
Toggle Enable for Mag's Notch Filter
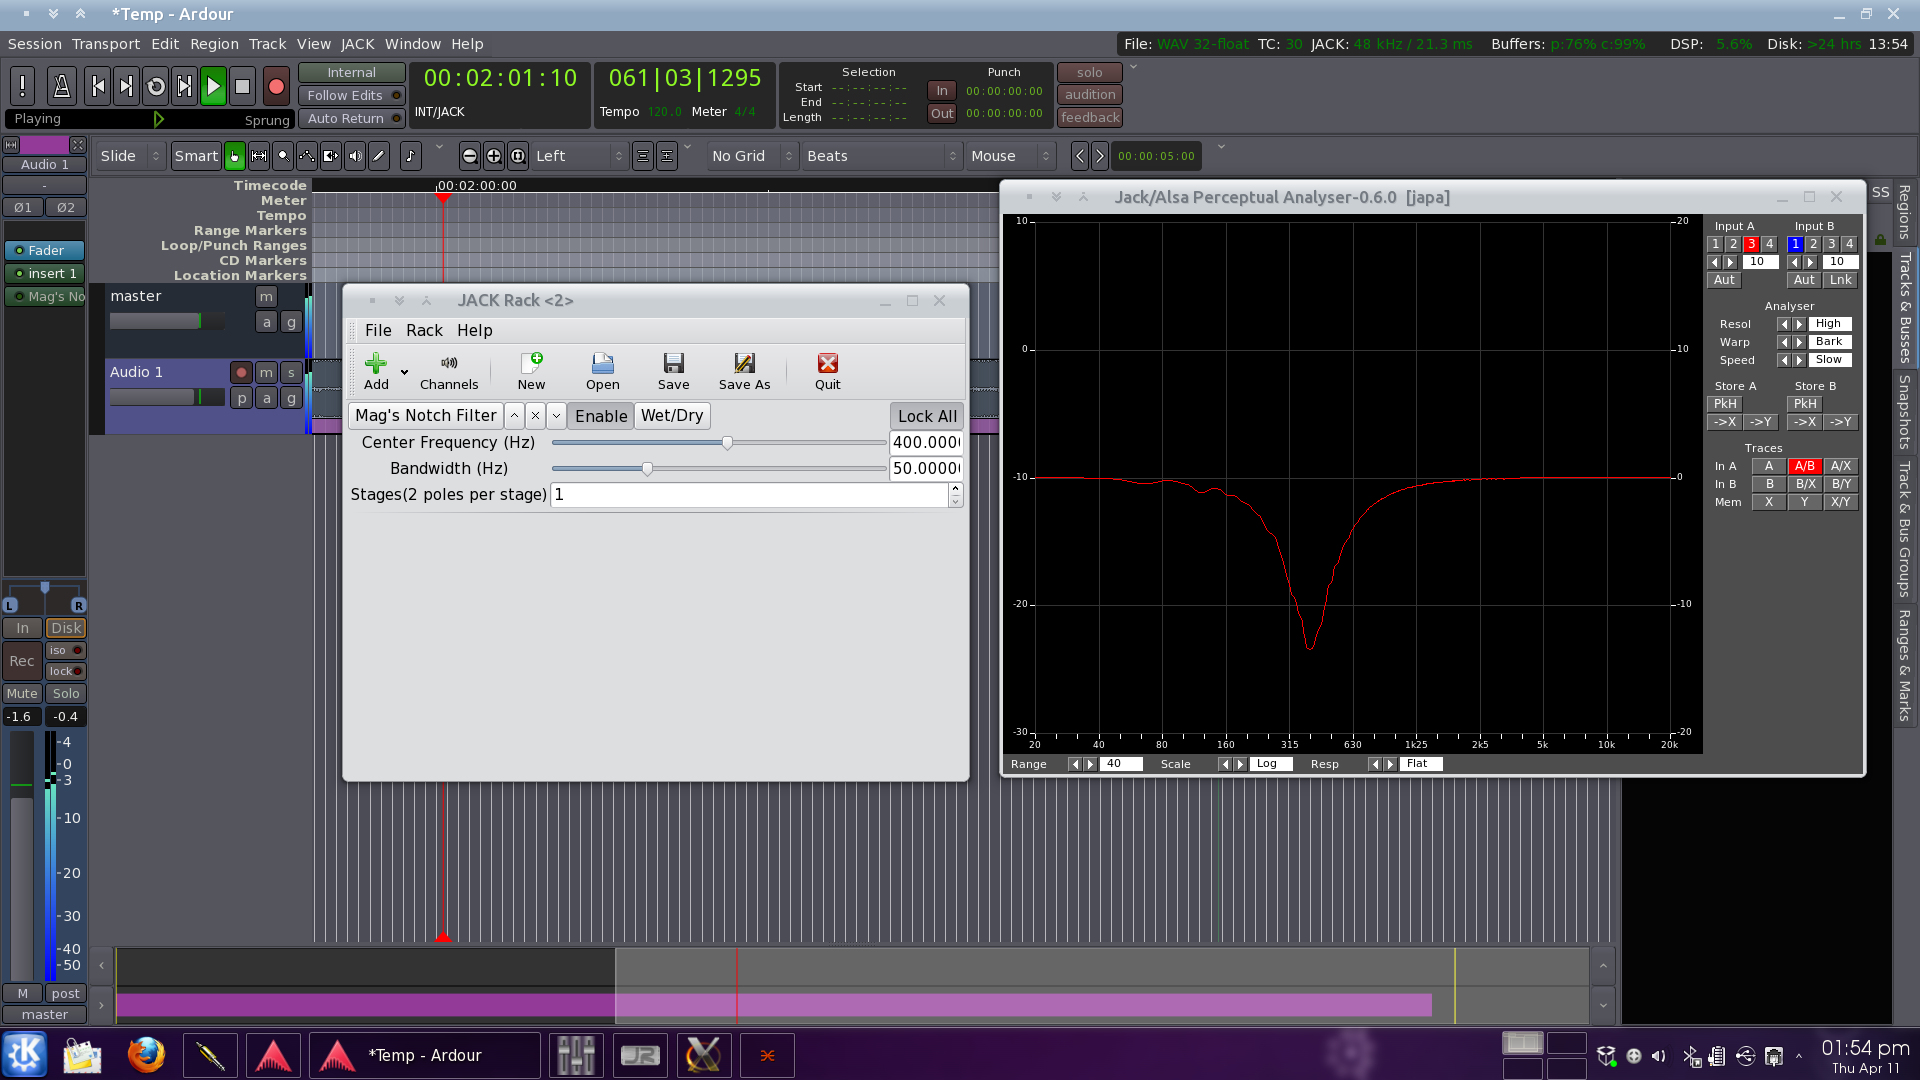point(601,416)
